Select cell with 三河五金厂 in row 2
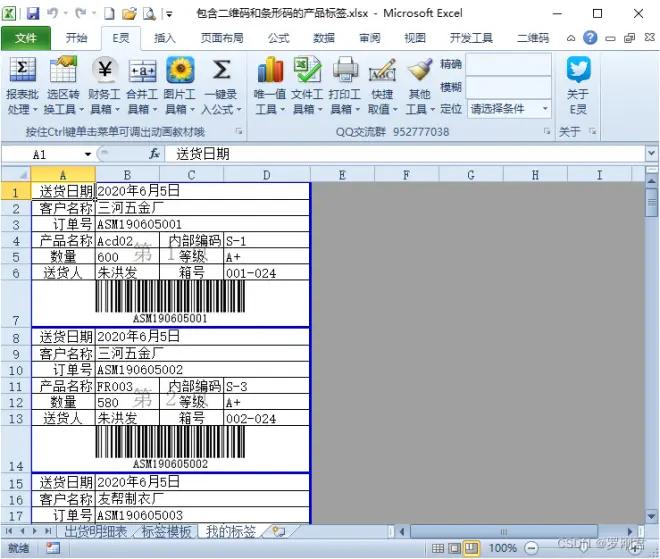This screenshot has height=559, width=660. [x=202, y=208]
